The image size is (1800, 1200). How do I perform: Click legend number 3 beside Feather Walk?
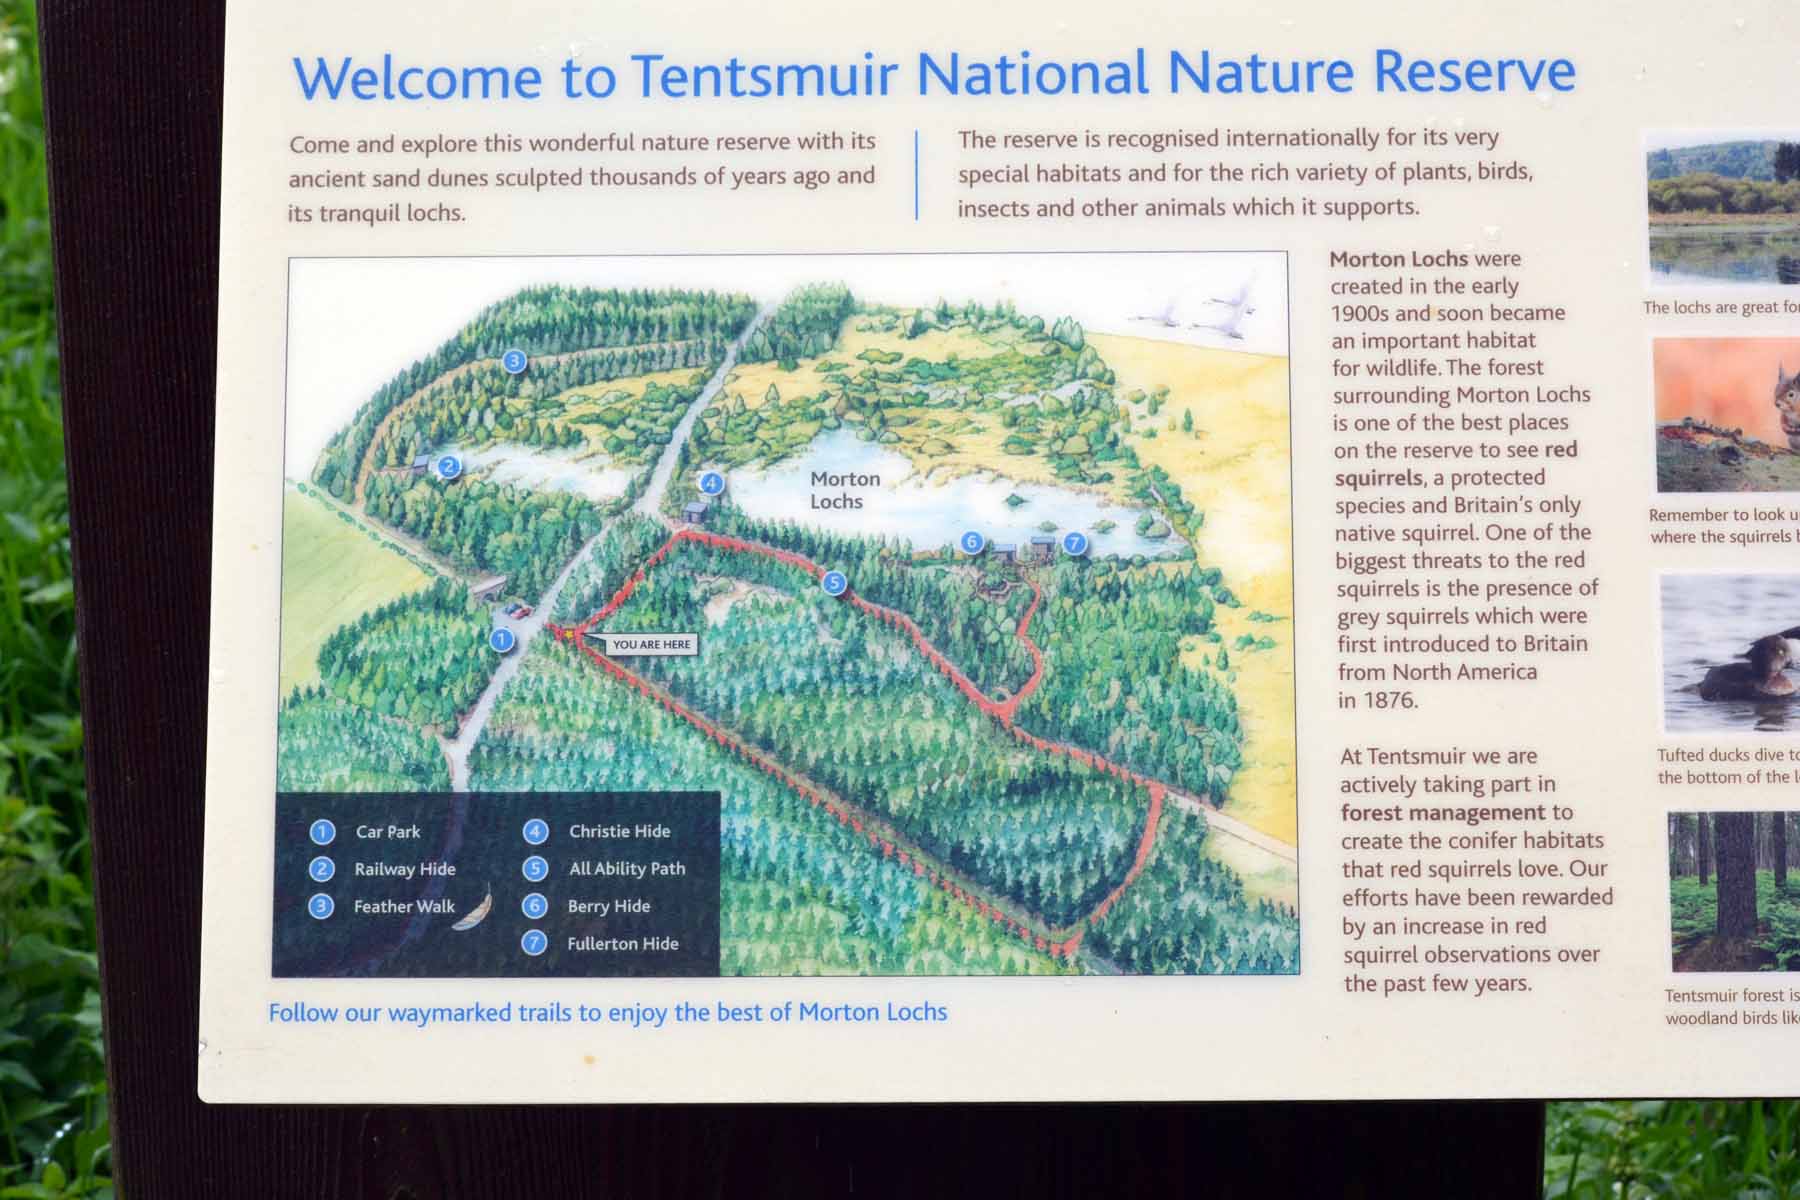(x=321, y=906)
